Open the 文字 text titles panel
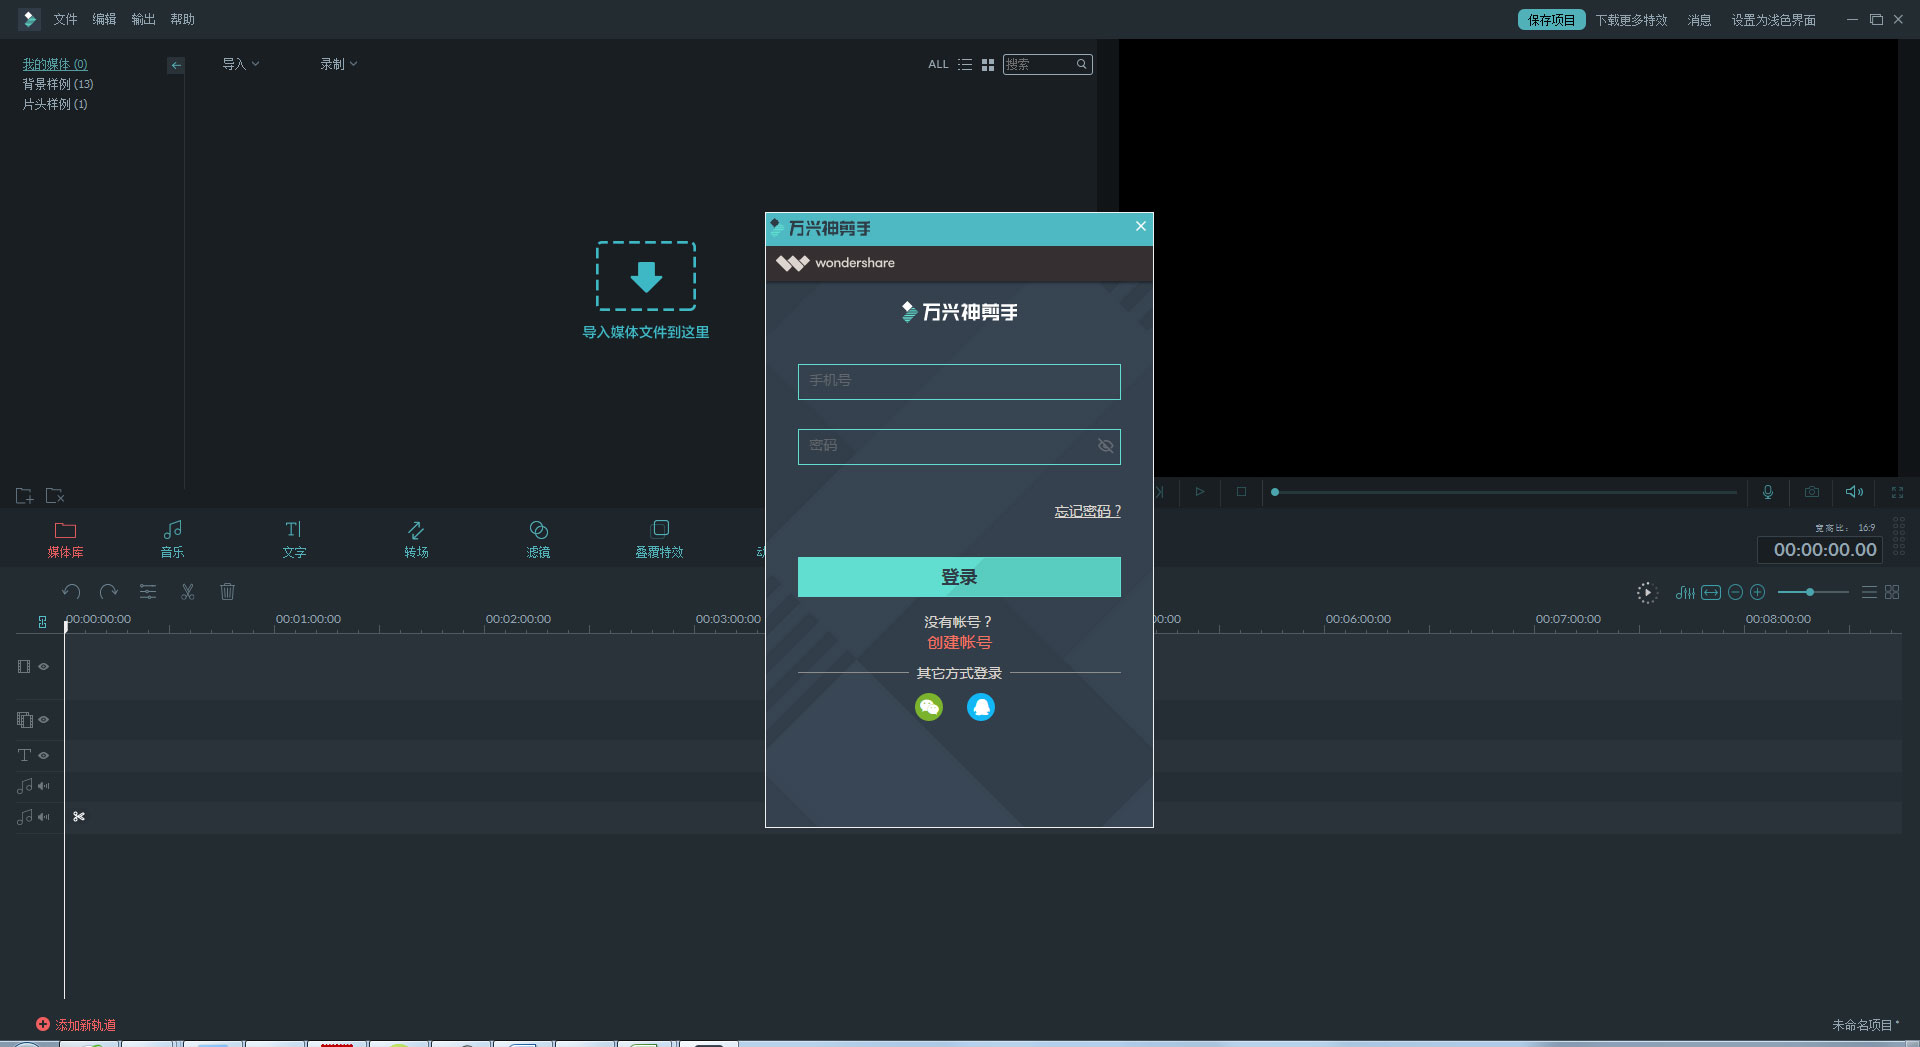Image resolution: width=1920 pixels, height=1047 pixels. click(x=294, y=539)
